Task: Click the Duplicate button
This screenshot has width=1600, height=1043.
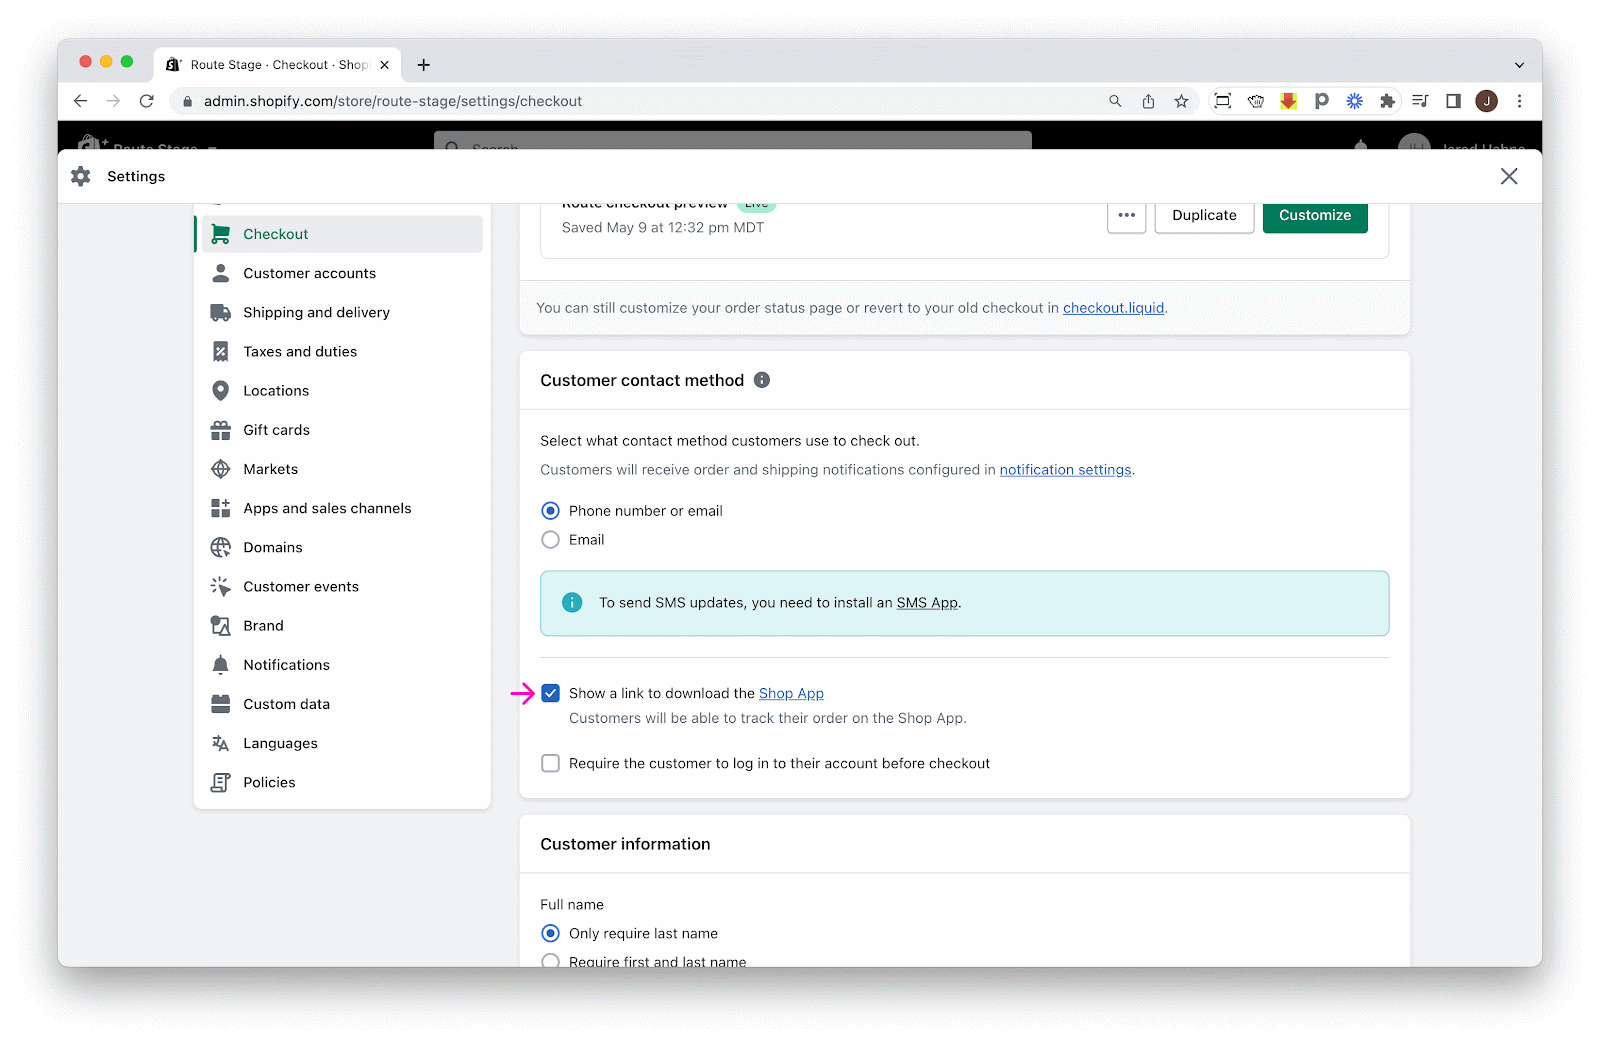Action: point(1204,216)
